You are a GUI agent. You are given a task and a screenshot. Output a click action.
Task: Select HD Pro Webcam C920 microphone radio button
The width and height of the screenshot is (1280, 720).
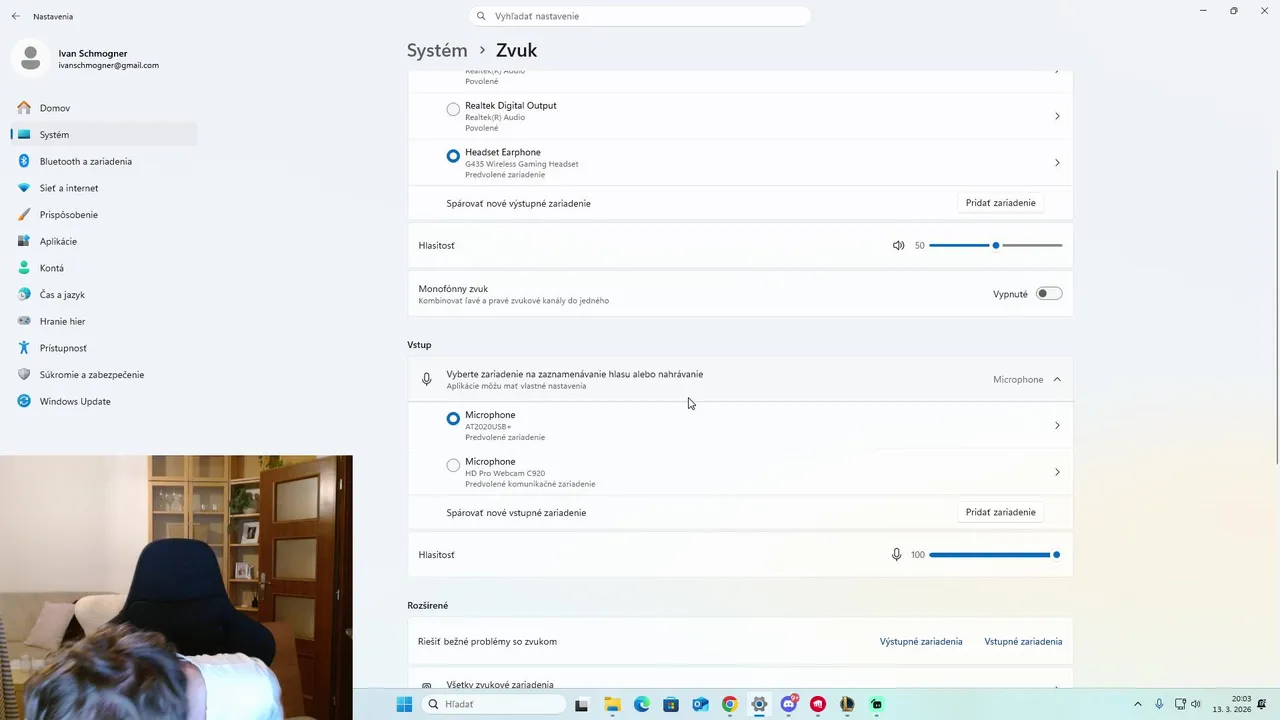(x=453, y=465)
